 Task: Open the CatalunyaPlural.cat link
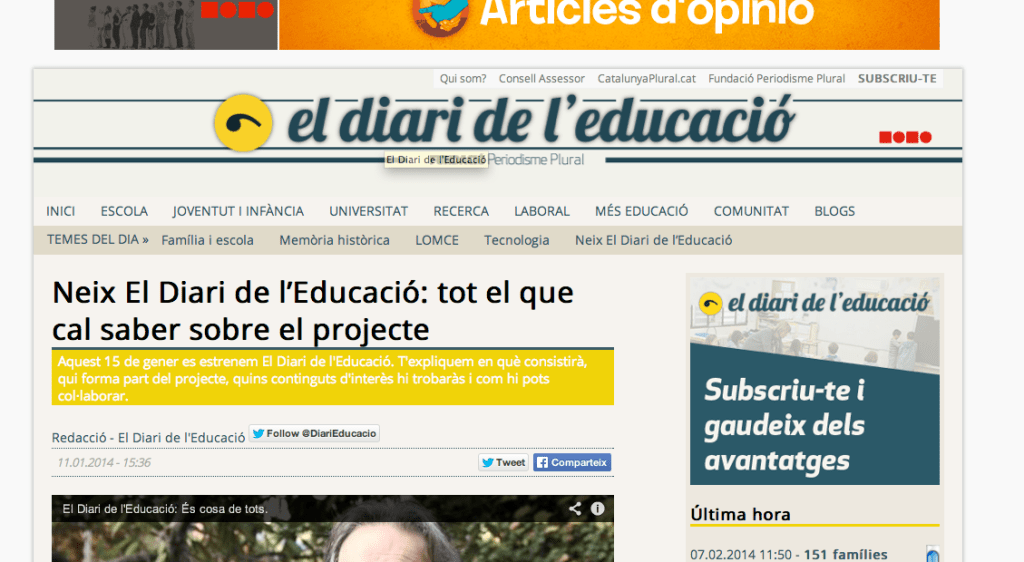pyautogui.click(x=647, y=78)
